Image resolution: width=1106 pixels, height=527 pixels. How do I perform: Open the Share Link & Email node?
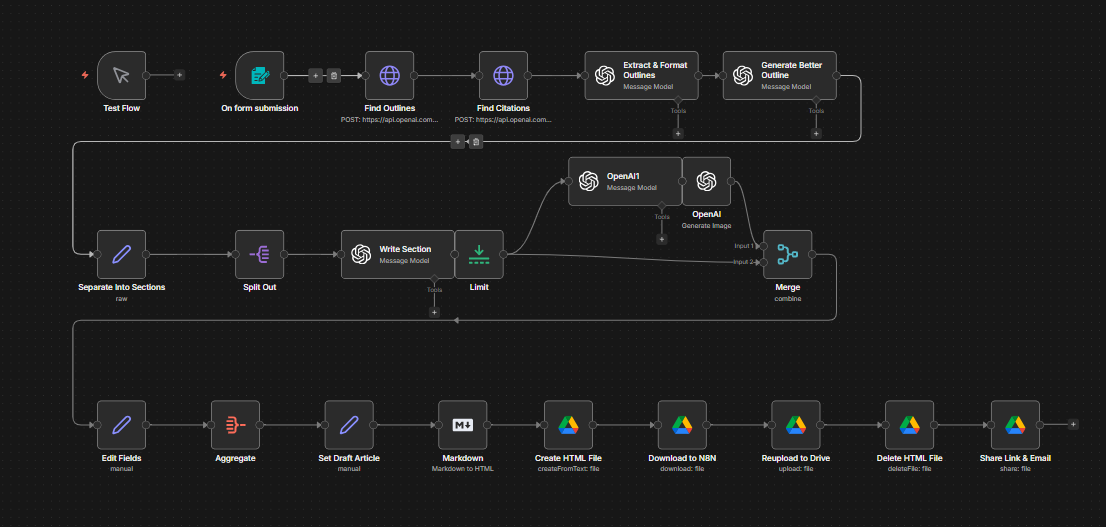tap(1014, 425)
